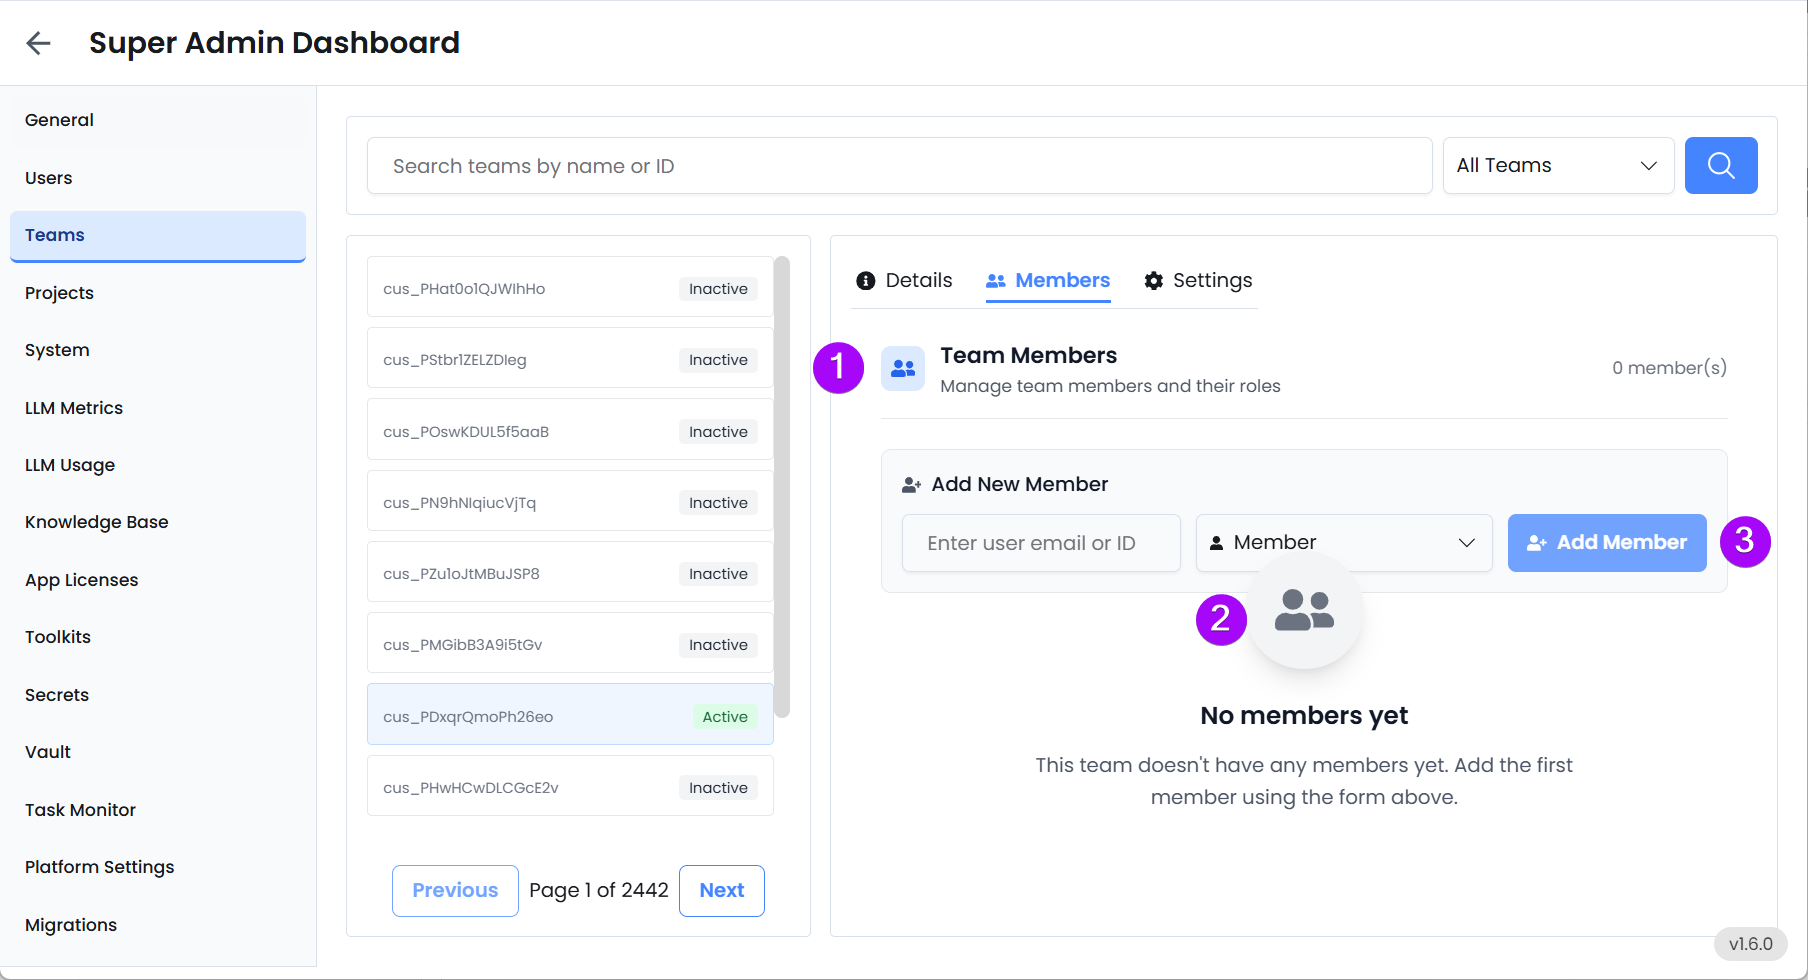Click the 0 member(s) count
Image resolution: width=1808 pixels, height=980 pixels.
pyautogui.click(x=1669, y=368)
